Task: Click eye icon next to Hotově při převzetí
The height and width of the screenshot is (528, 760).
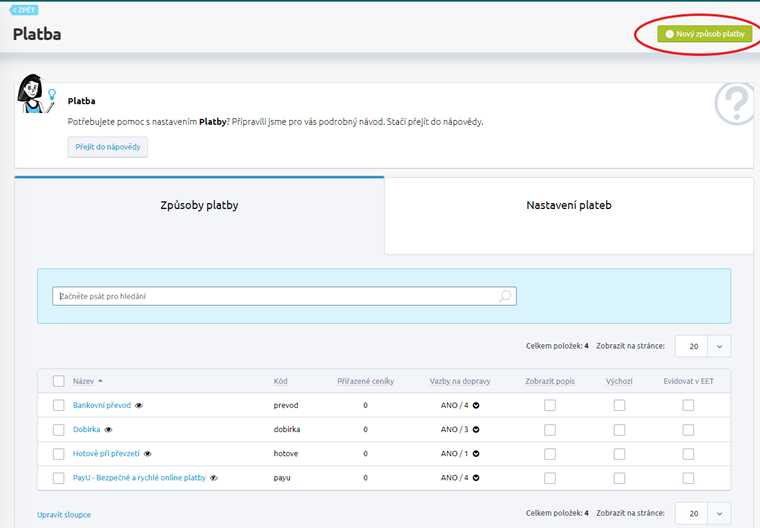Action: (147, 454)
